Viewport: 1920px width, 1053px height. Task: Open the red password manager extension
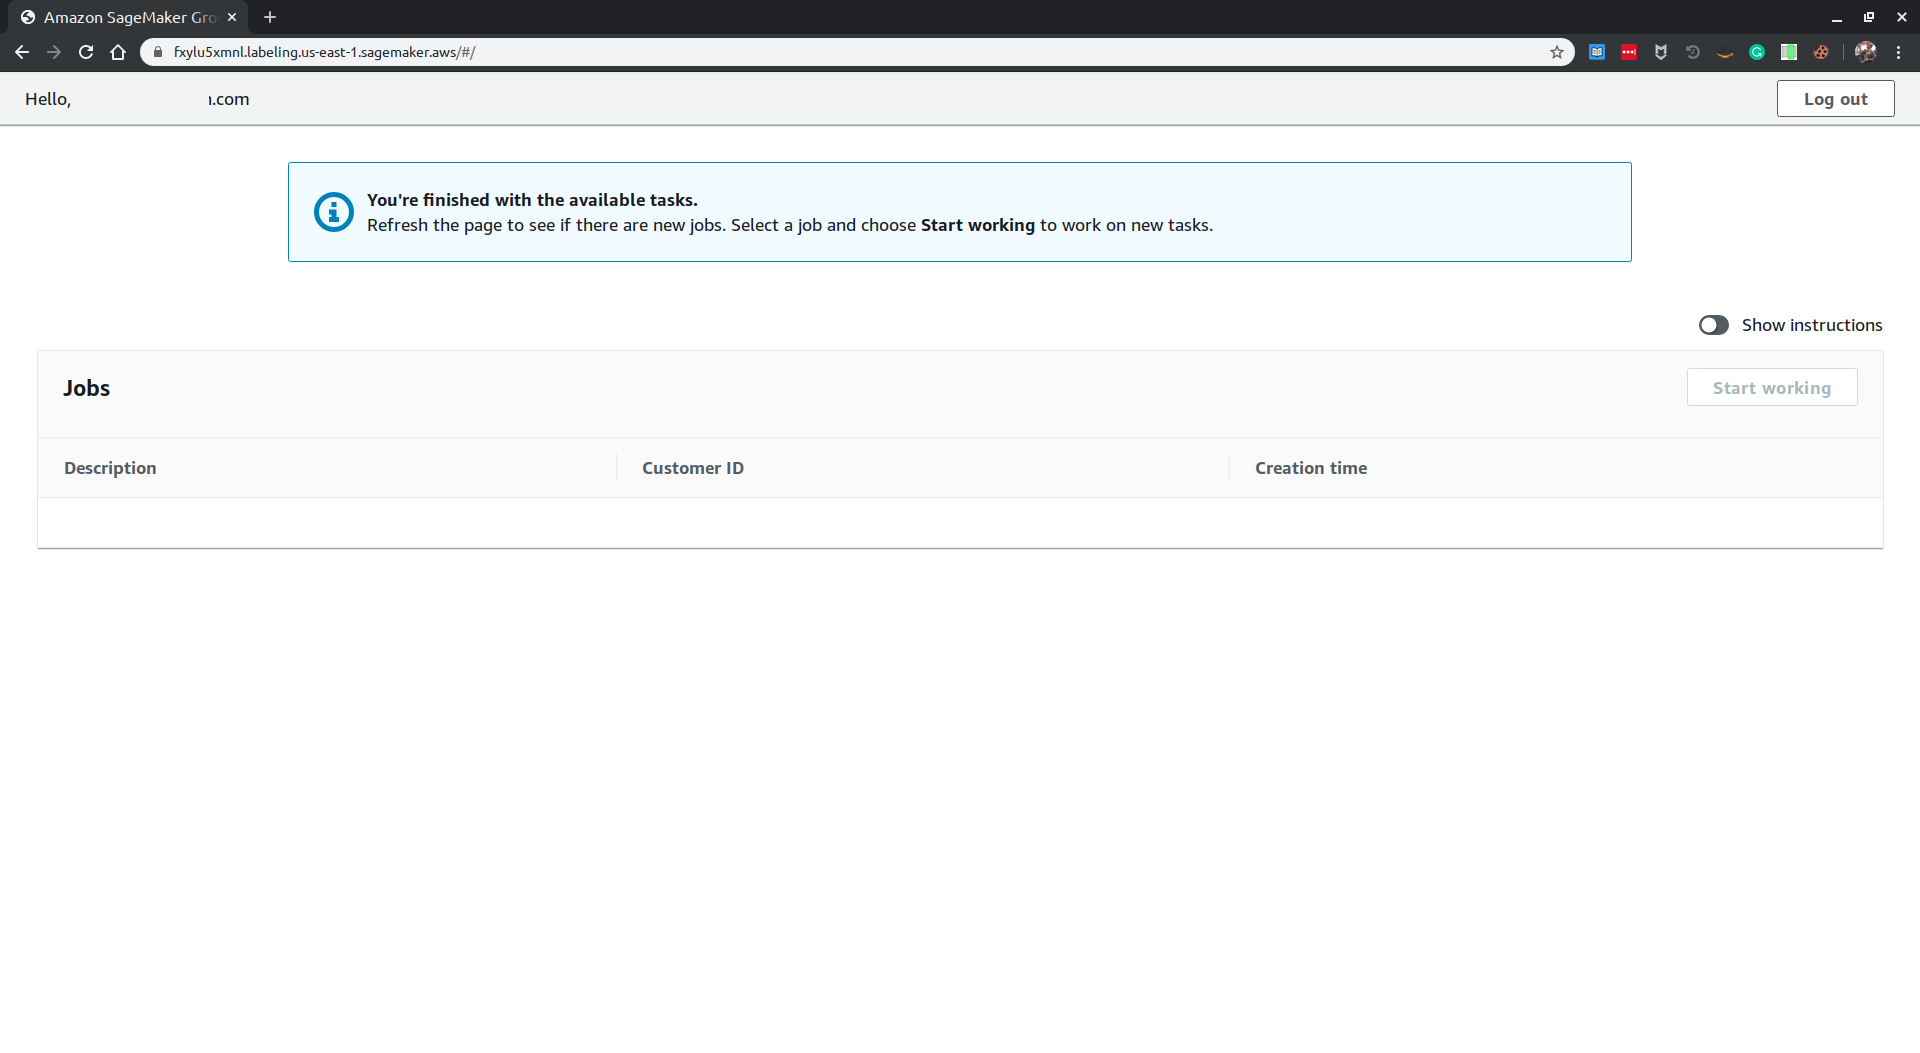point(1629,52)
